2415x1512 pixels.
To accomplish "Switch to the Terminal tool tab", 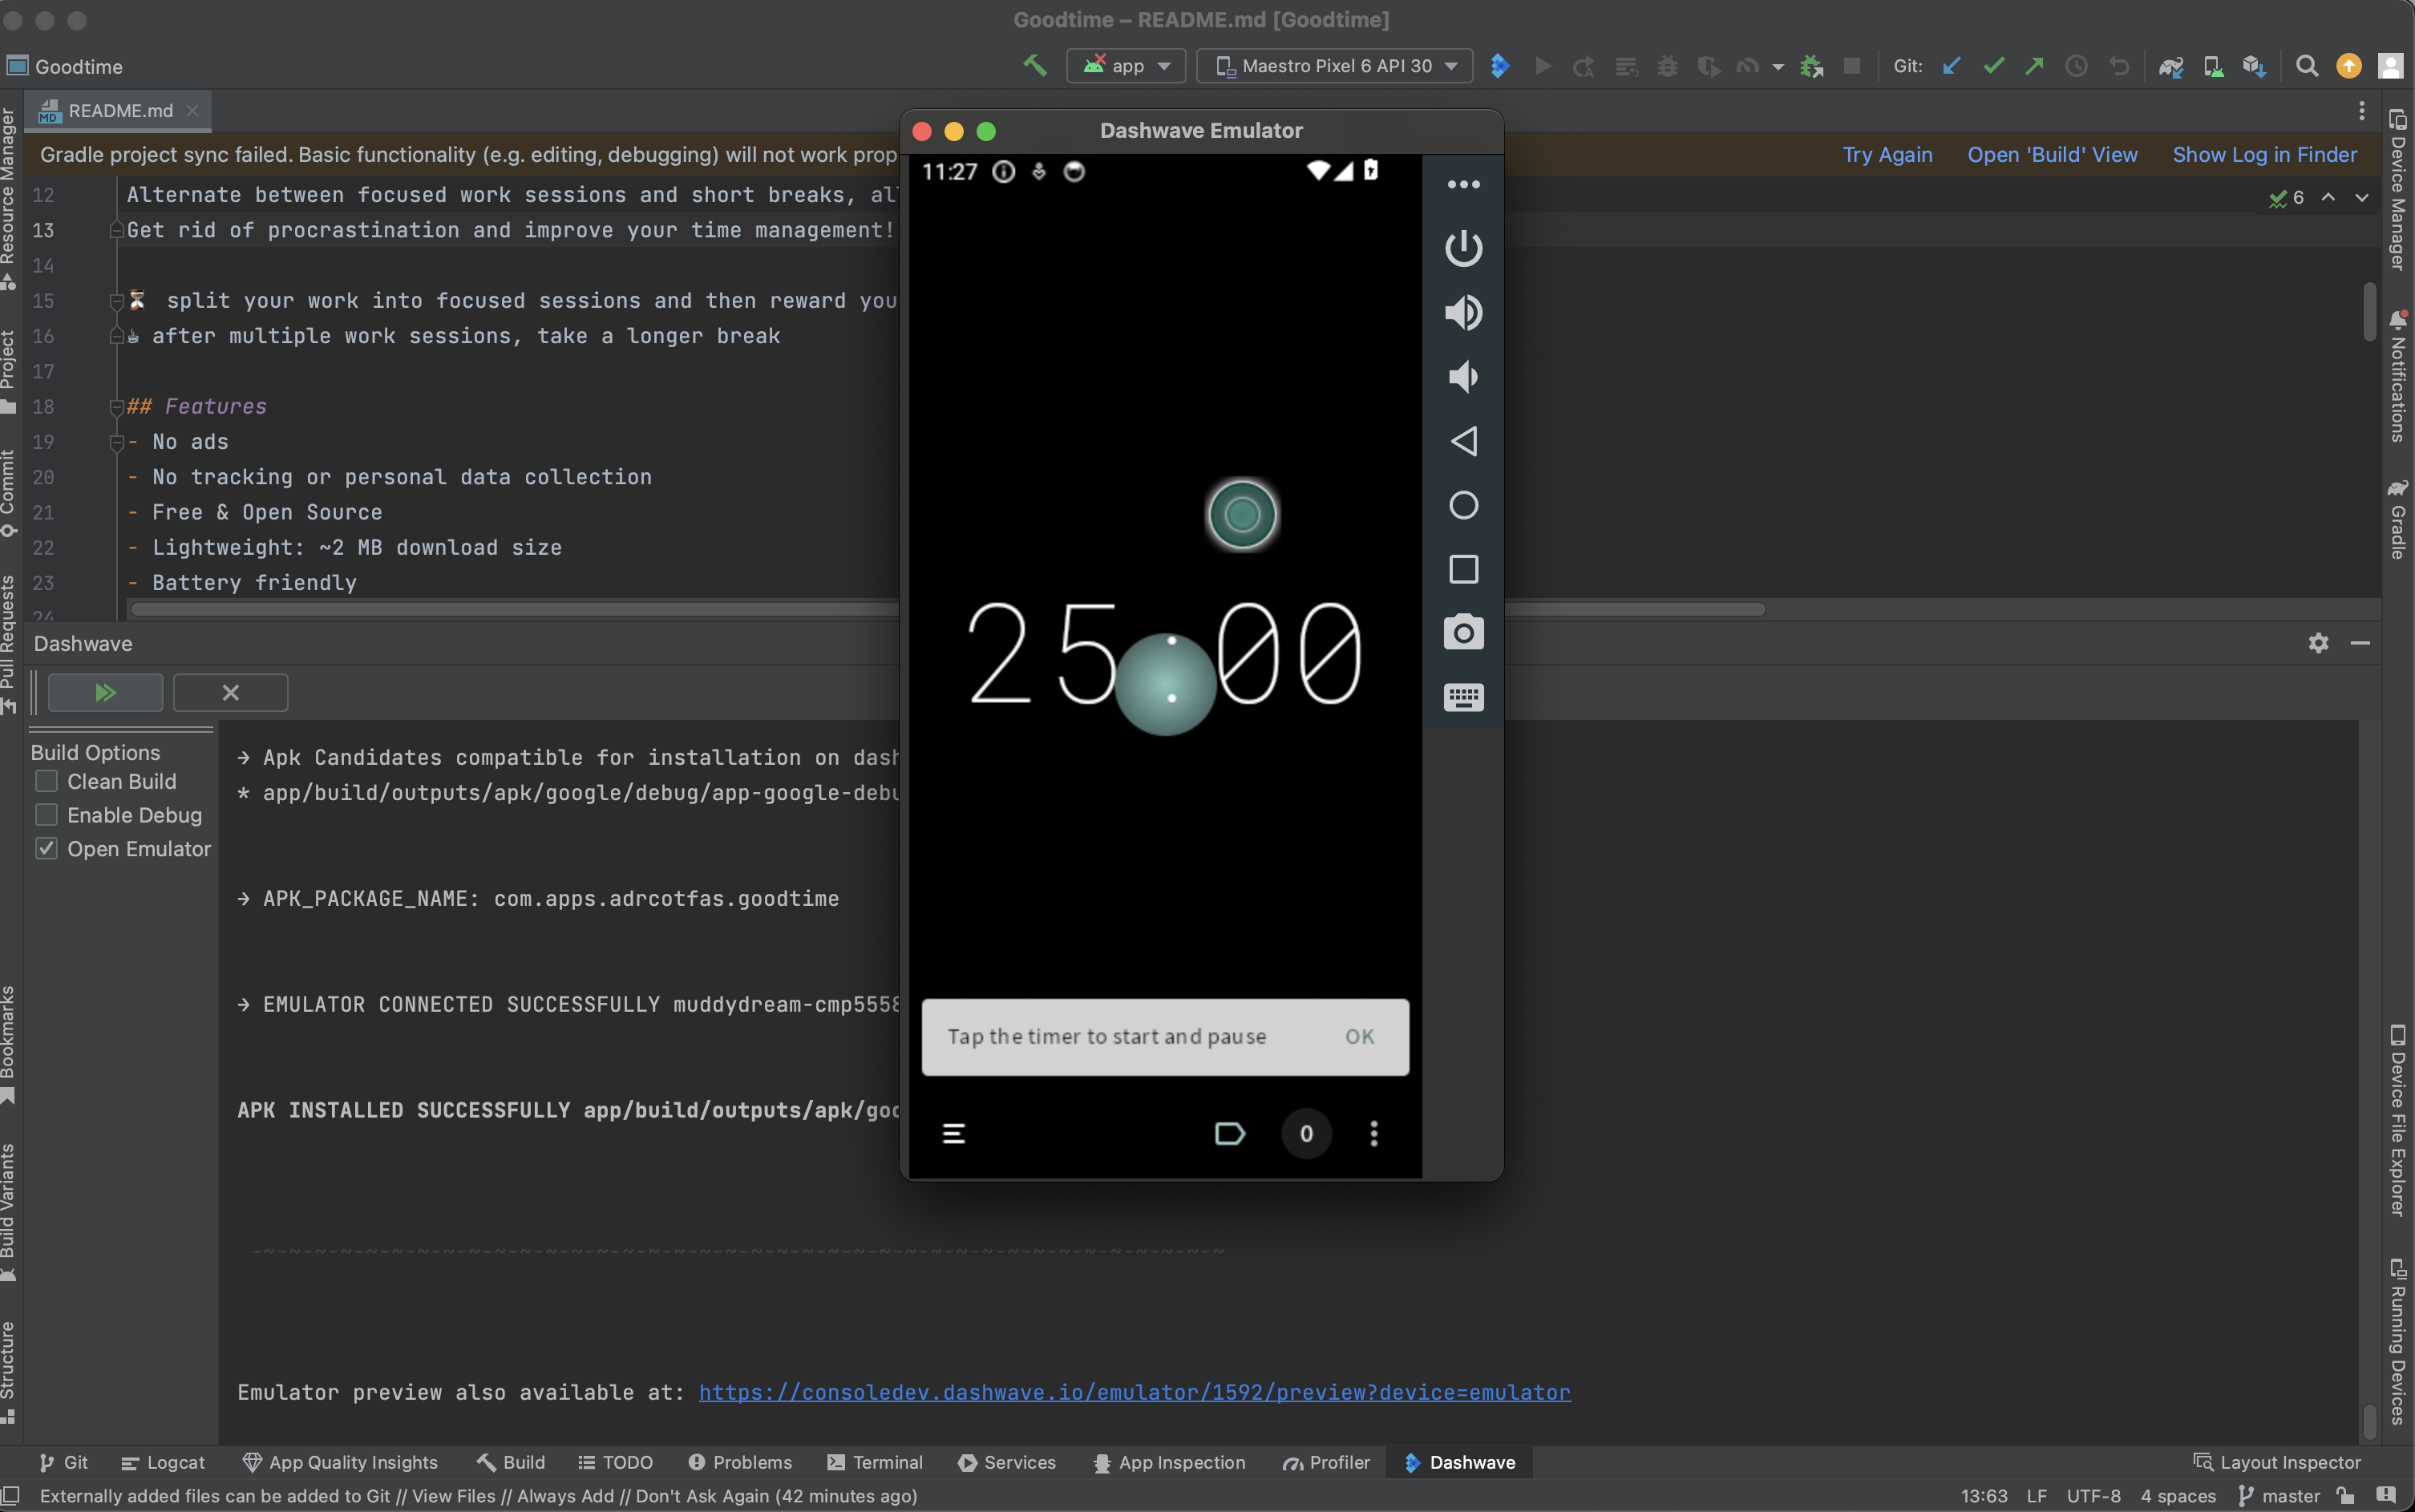I will tap(875, 1462).
